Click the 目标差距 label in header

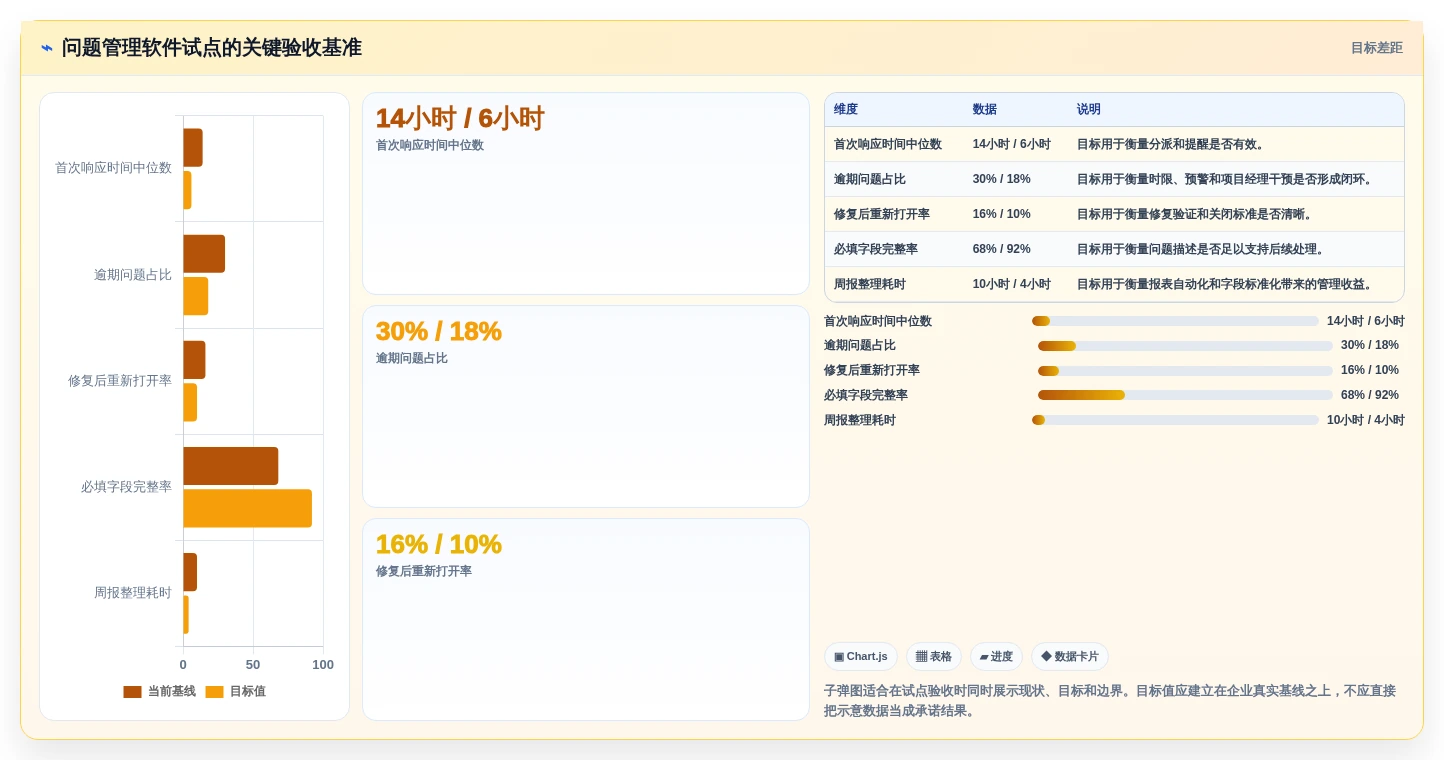click(1376, 48)
